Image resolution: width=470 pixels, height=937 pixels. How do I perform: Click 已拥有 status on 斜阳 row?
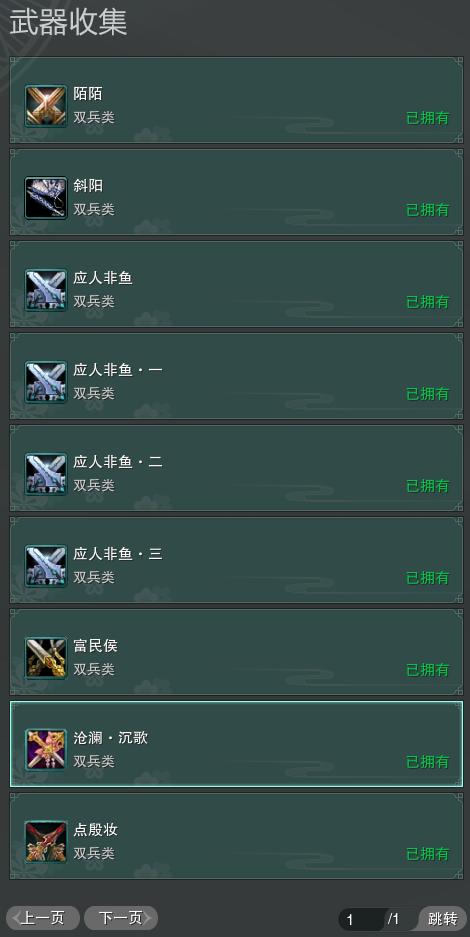pos(428,210)
